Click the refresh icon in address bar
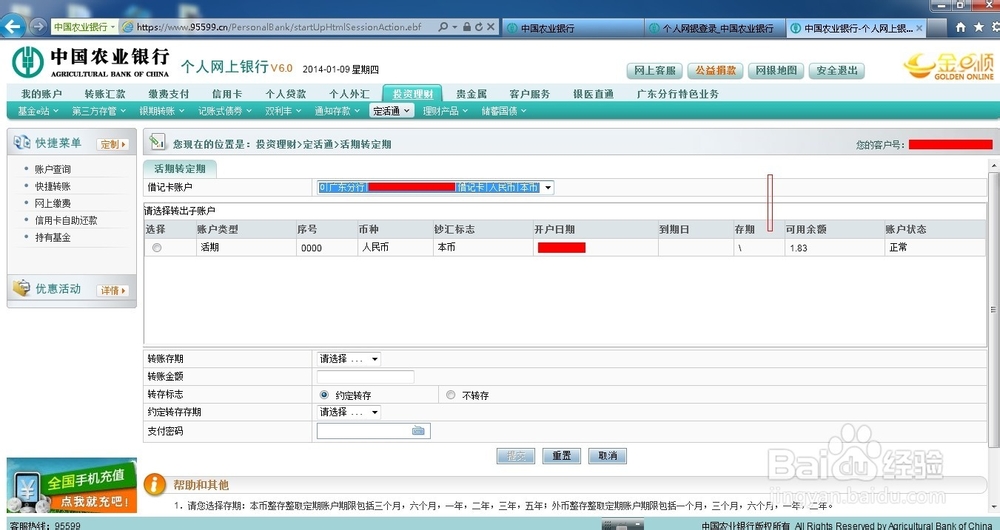Viewport: 1000px width, 530px height. coord(478,27)
